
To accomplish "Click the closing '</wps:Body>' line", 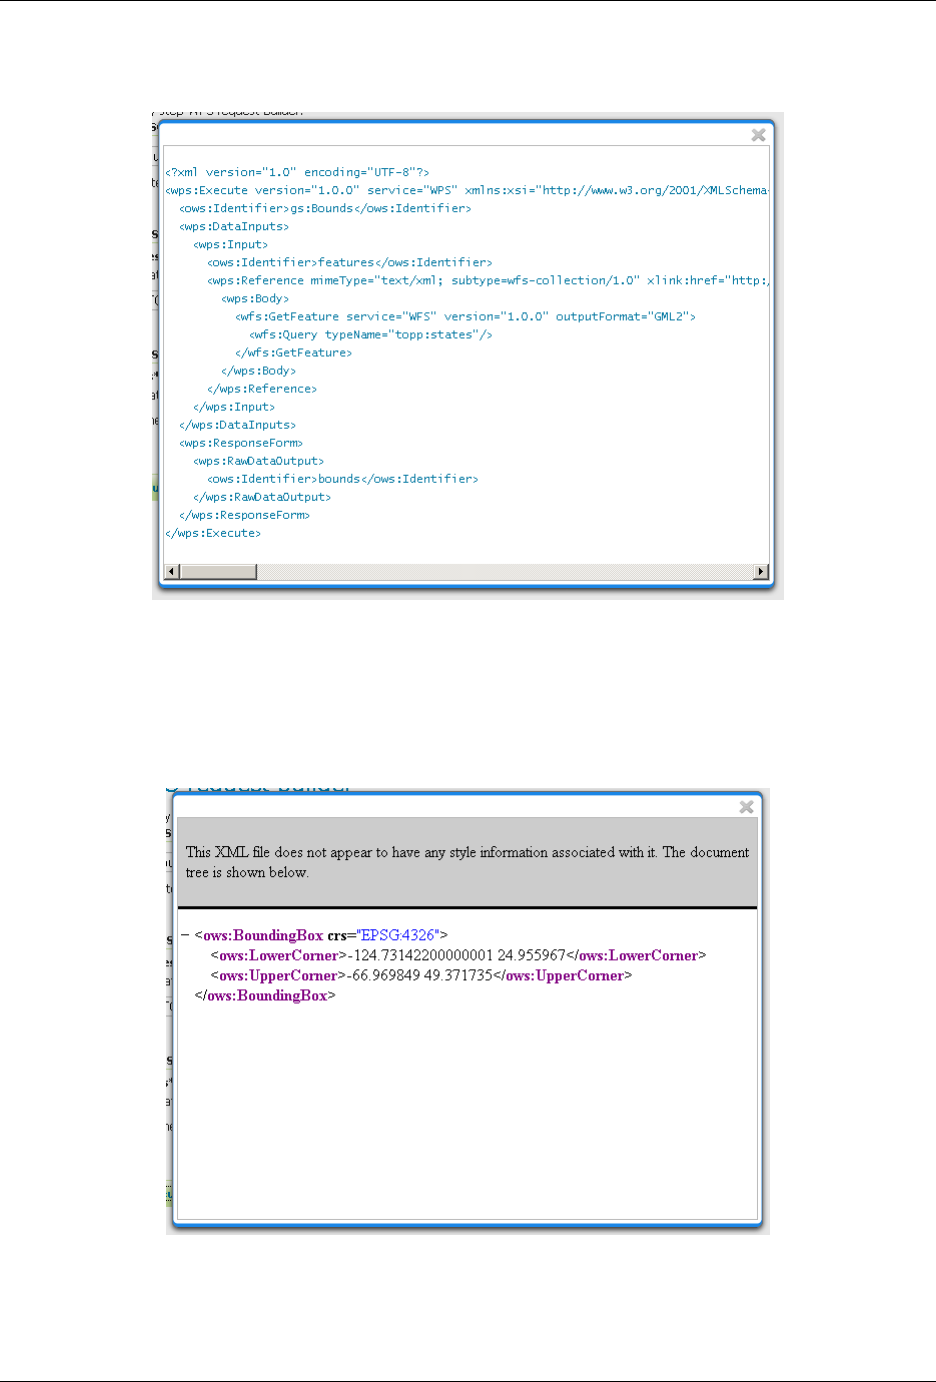I will [258, 370].
